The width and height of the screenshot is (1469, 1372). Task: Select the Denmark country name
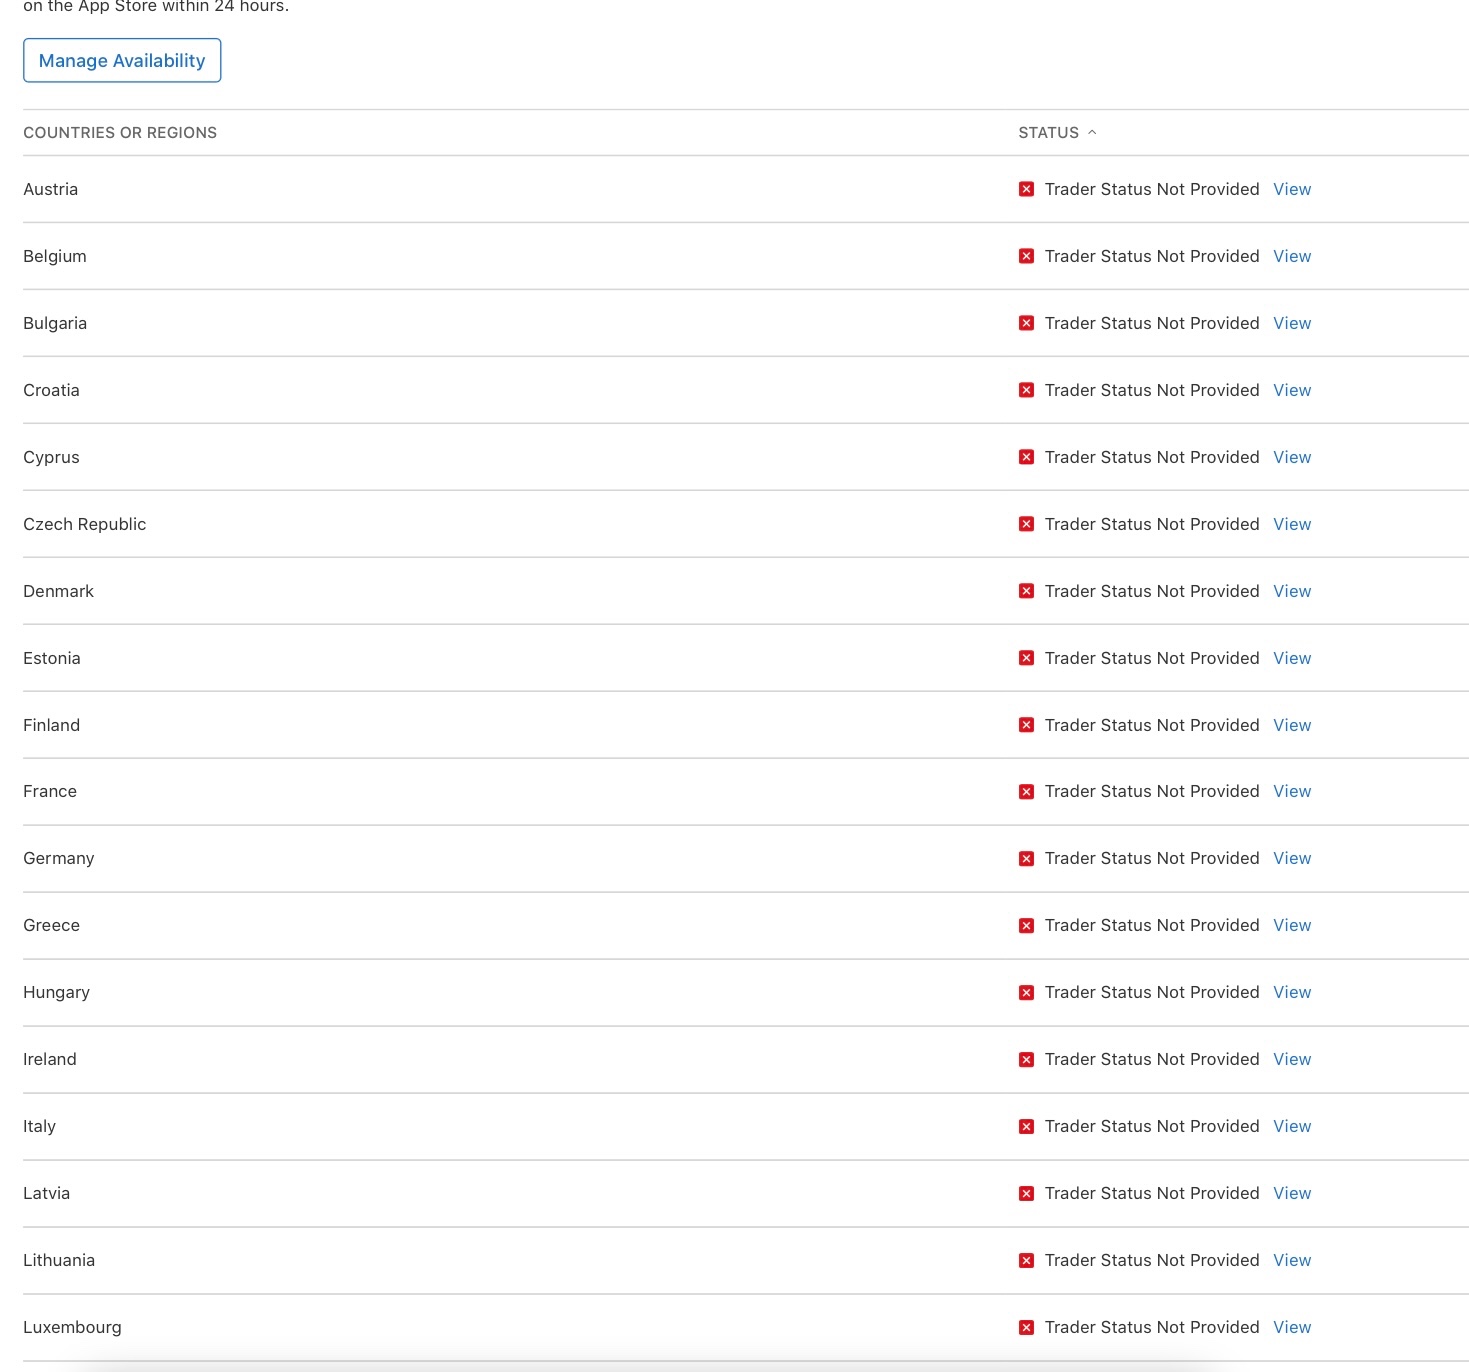[x=58, y=591]
